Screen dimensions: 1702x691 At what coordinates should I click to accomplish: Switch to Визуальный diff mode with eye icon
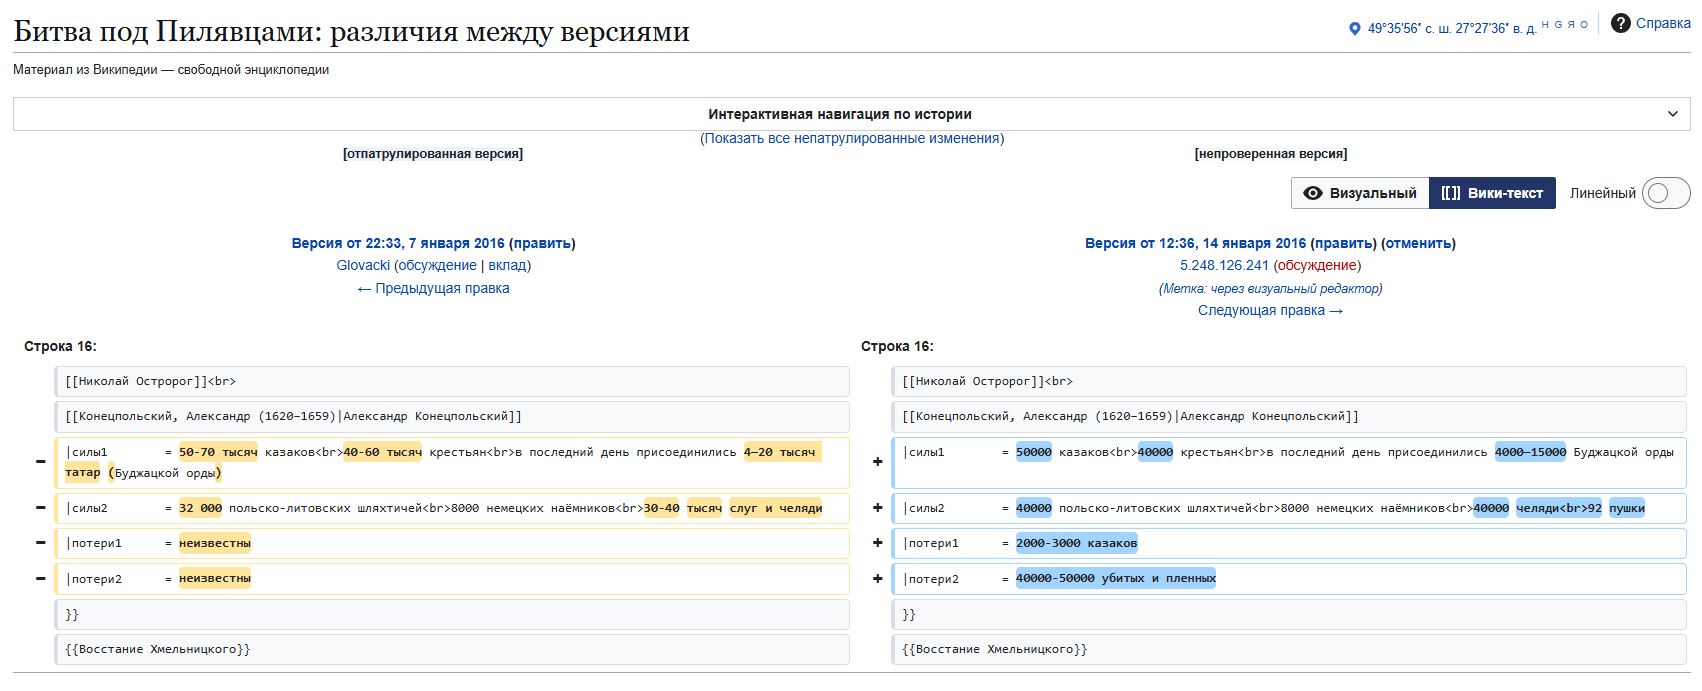coord(1360,193)
